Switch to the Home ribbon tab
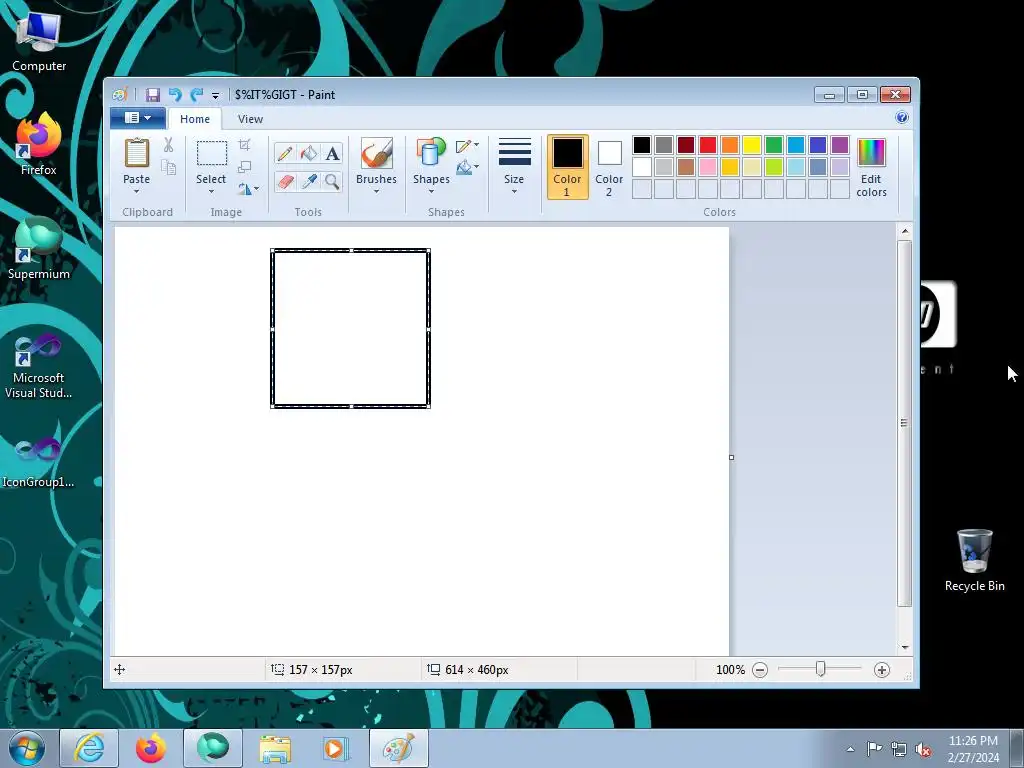The width and height of the screenshot is (1024, 768). coord(195,119)
